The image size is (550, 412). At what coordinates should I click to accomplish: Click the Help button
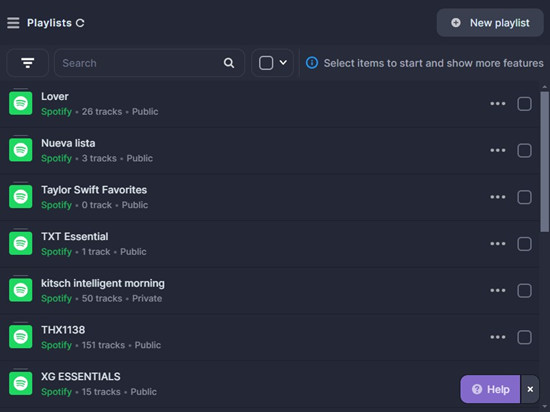490,389
